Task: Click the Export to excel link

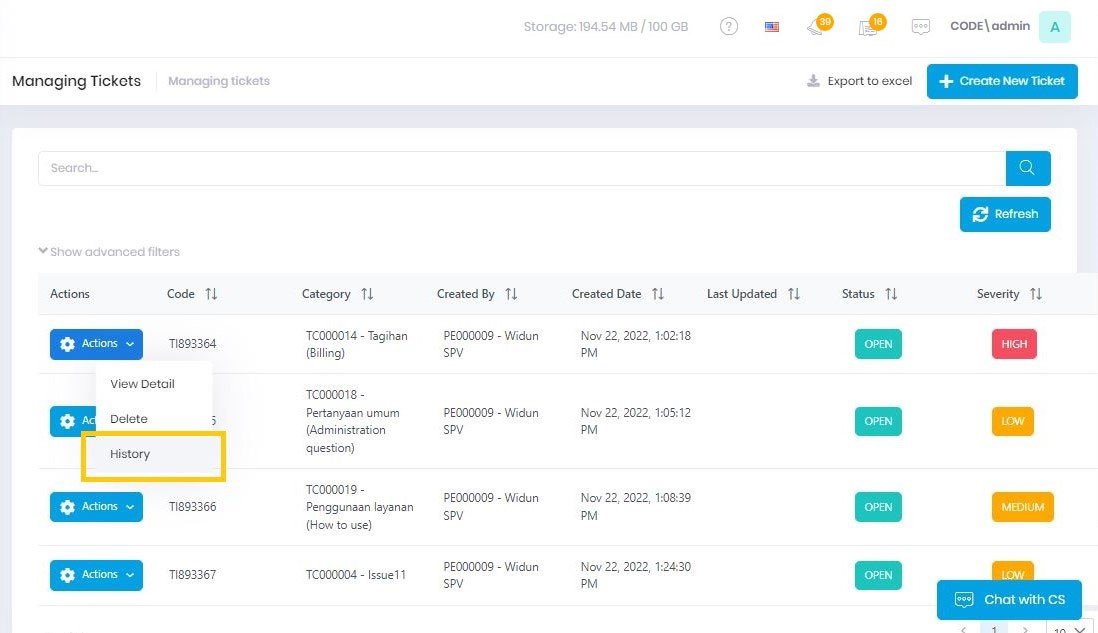Action: (x=860, y=81)
